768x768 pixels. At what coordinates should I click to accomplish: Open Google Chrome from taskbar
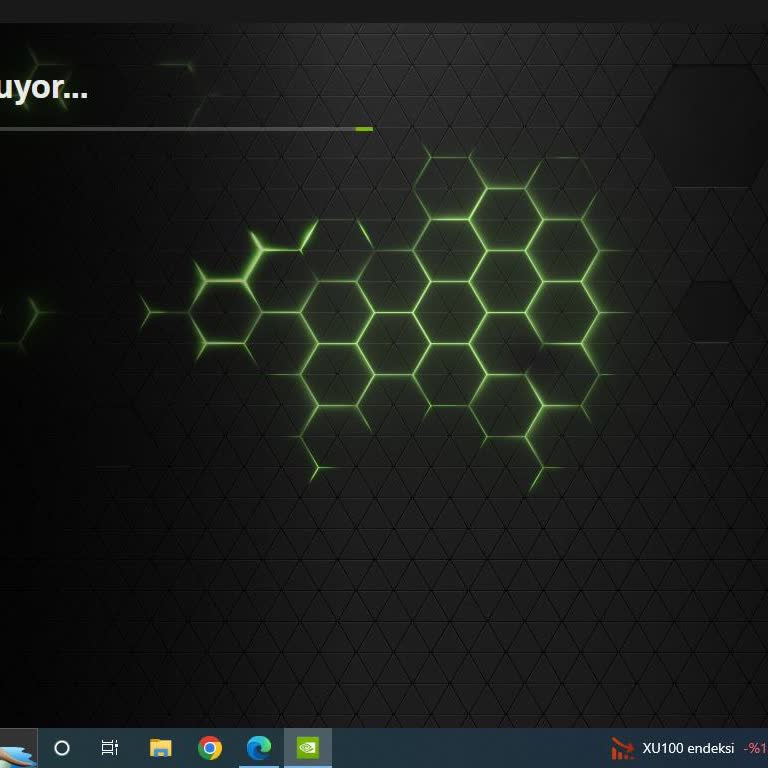(210, 748)
